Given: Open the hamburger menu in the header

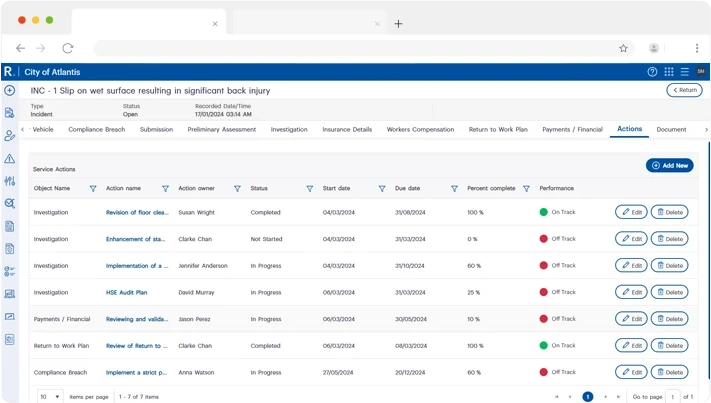Looking at the screenshot, I should (684, 72).
